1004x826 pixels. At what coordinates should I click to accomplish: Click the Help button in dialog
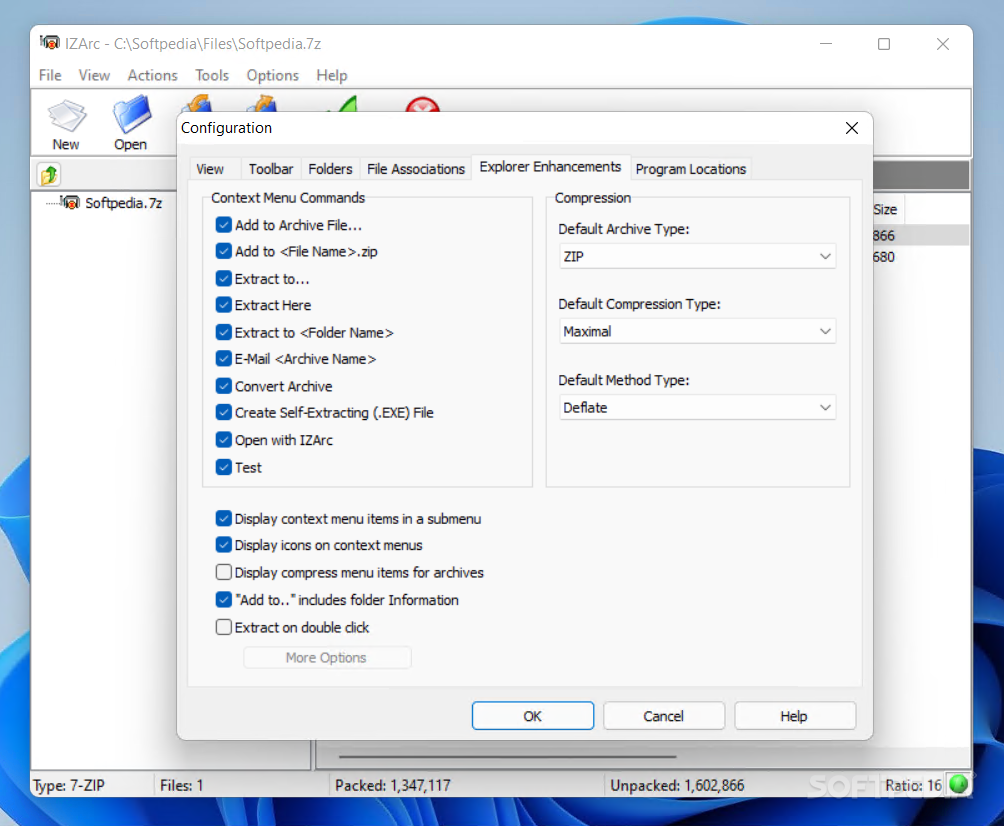(x=794, y=716)
